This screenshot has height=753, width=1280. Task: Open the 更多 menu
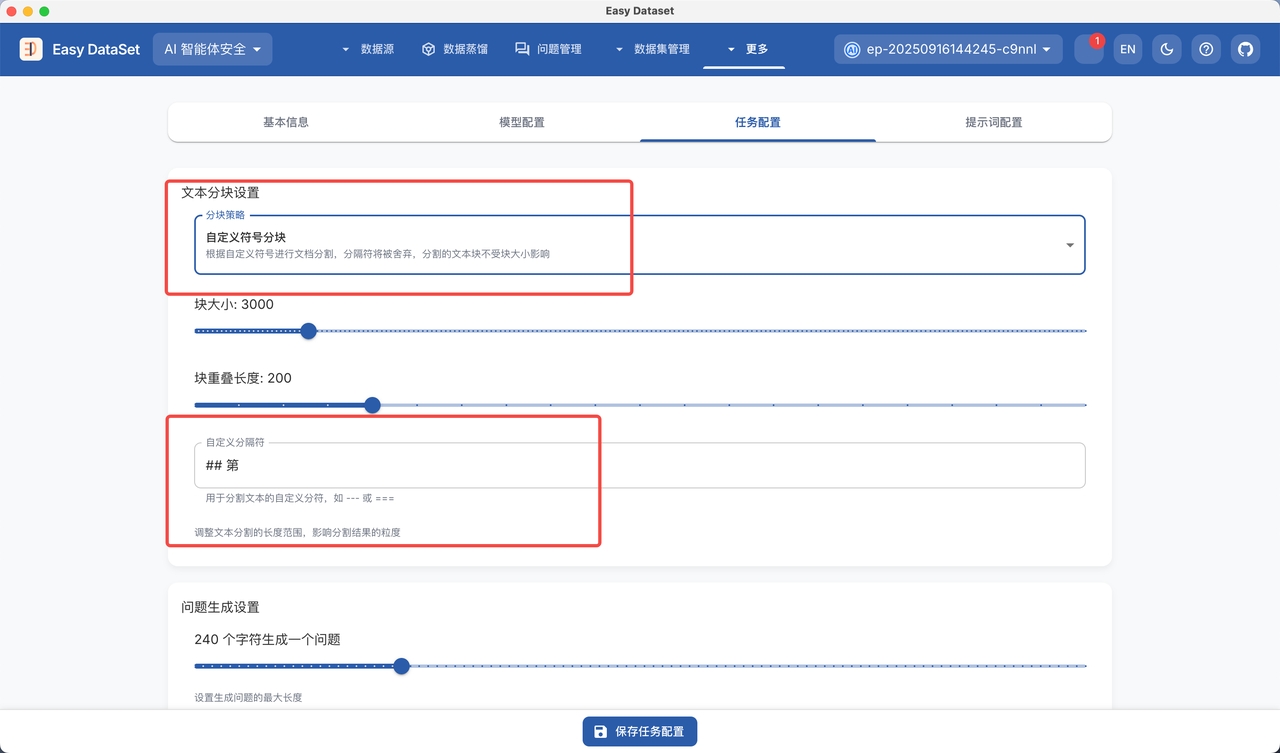coord(746,49)
